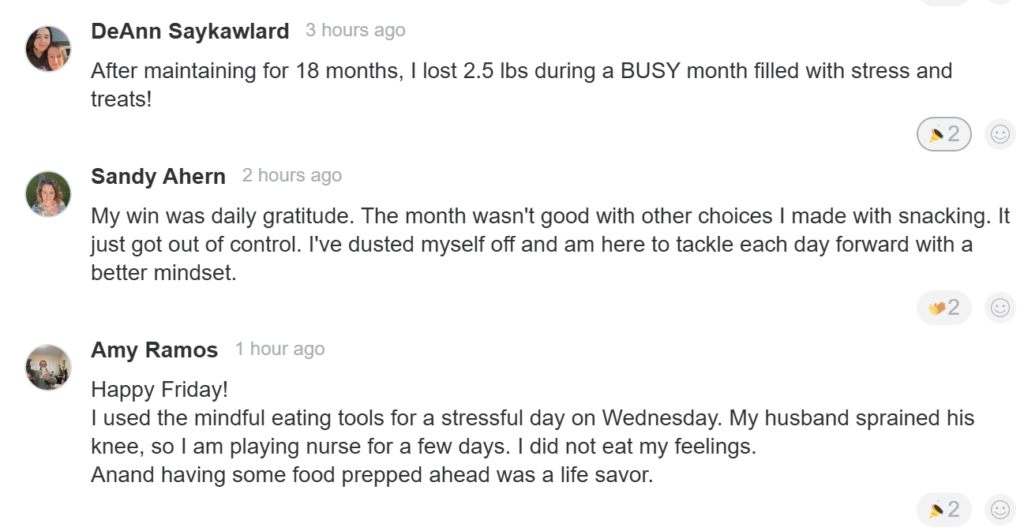Click Amy's sentence about food prepped ahead
1024x531 pixels.
(x=371, y=475)
